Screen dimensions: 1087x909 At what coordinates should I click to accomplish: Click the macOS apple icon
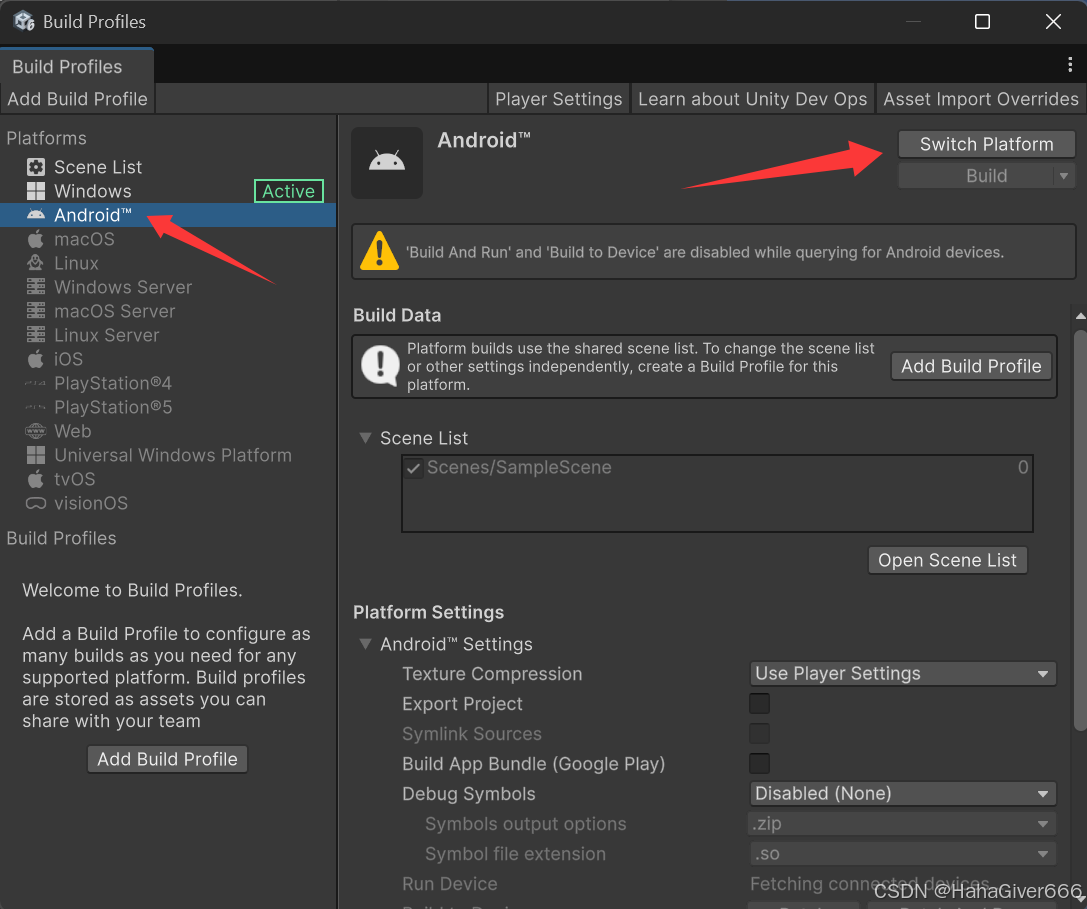coord(36,239)
